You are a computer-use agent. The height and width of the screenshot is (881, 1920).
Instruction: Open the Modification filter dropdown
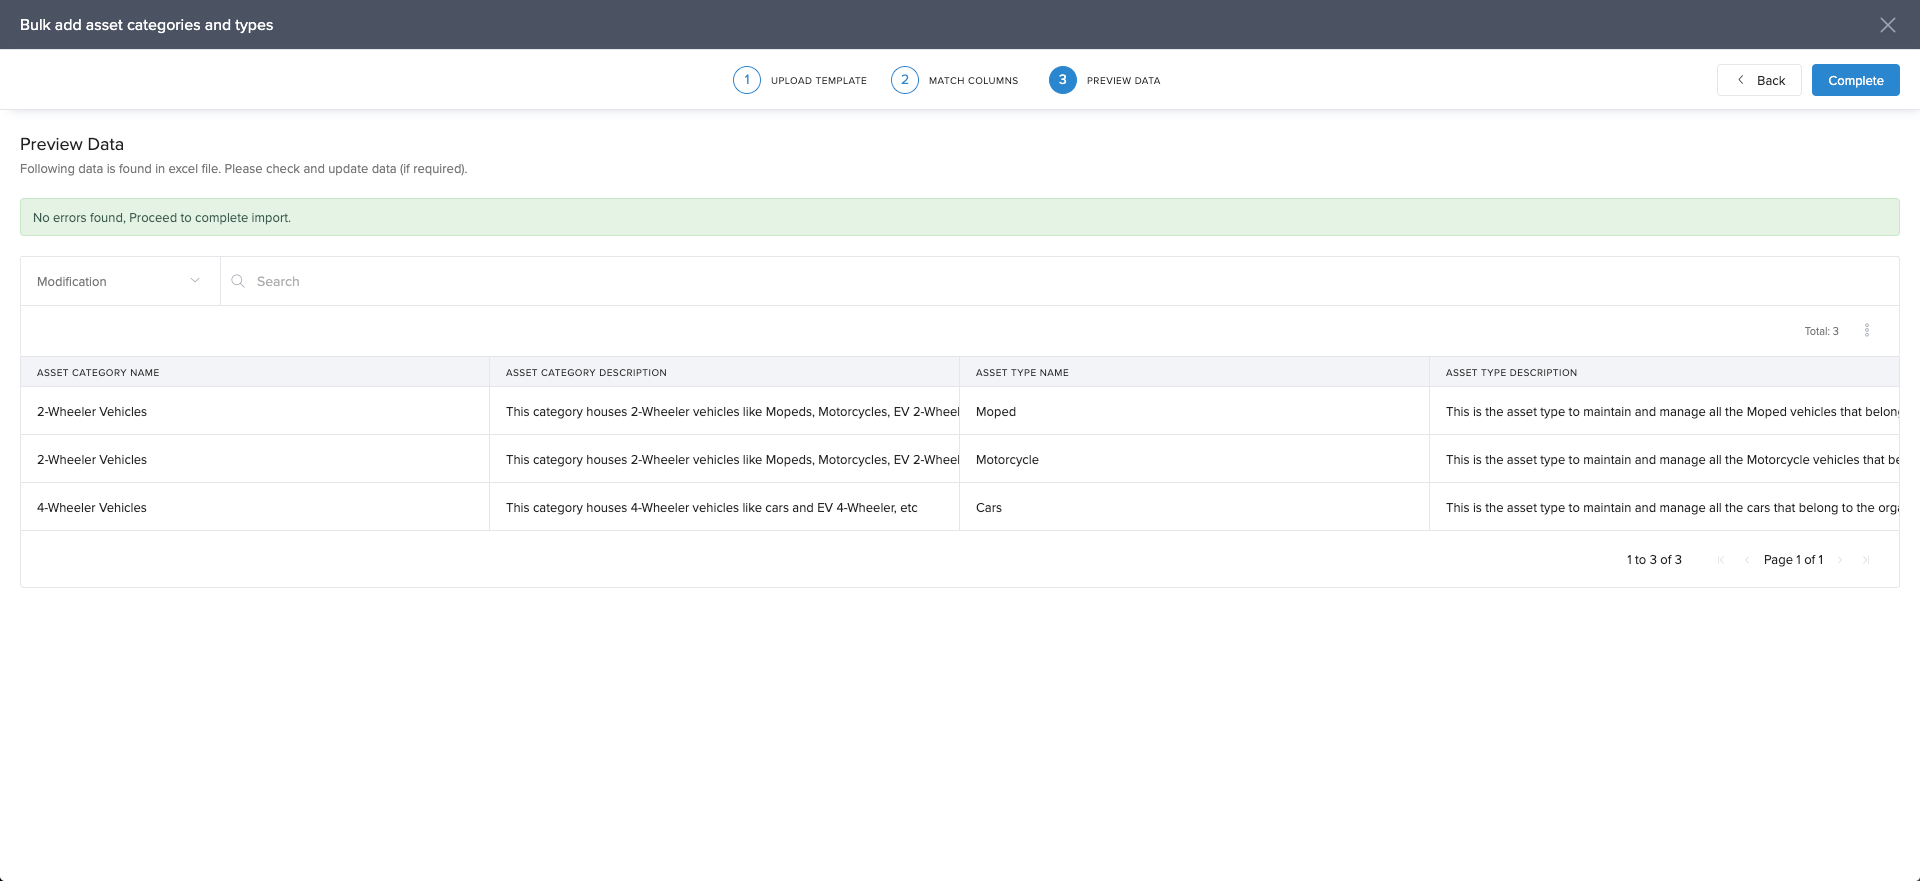click(x=120, y=281)
